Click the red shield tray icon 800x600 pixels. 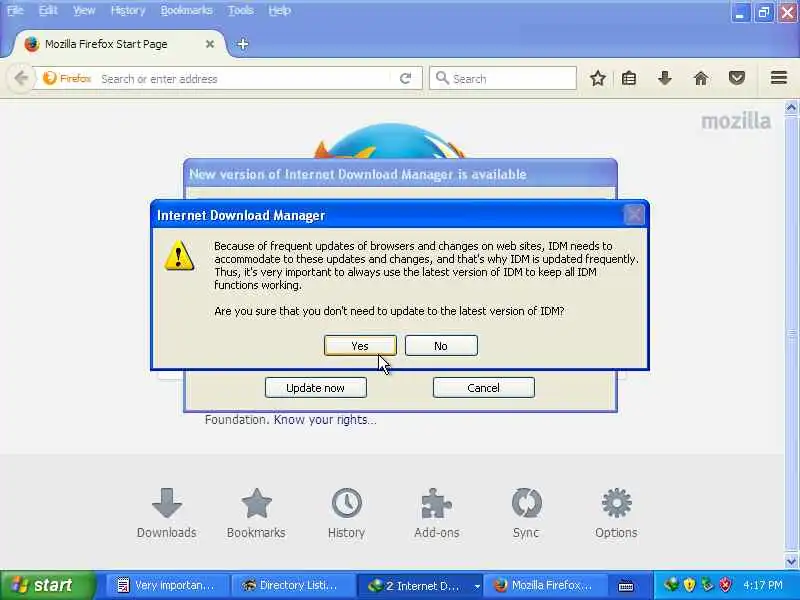725,585
